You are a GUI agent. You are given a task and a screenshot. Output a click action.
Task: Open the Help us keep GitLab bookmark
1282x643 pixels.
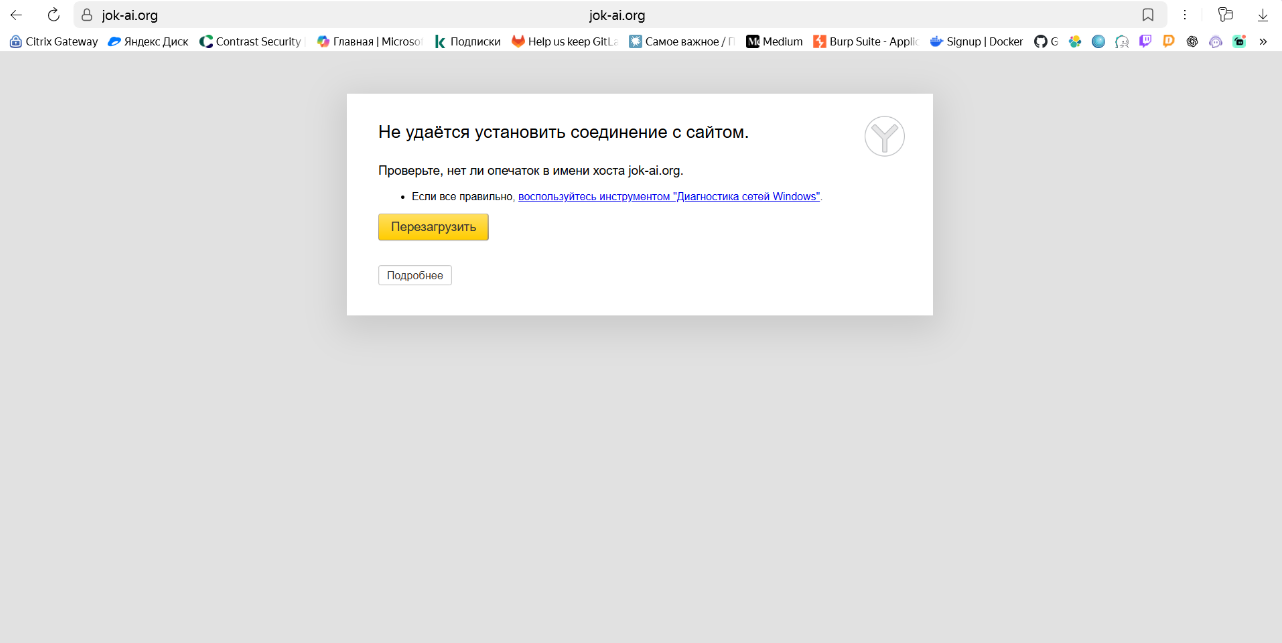(564, 42)
